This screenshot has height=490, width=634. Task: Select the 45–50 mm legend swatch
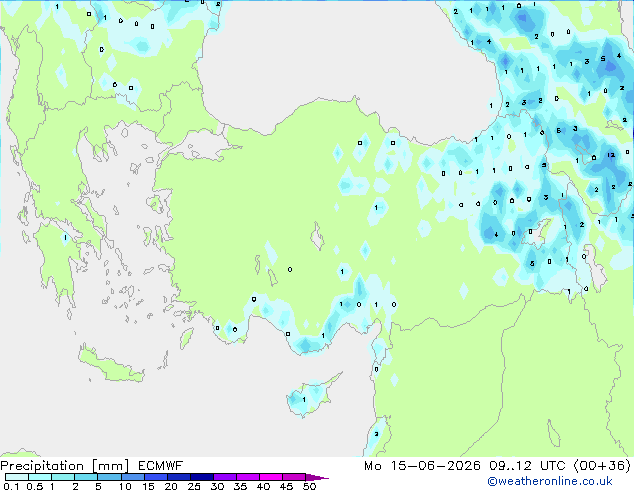(x=294, y=477)
